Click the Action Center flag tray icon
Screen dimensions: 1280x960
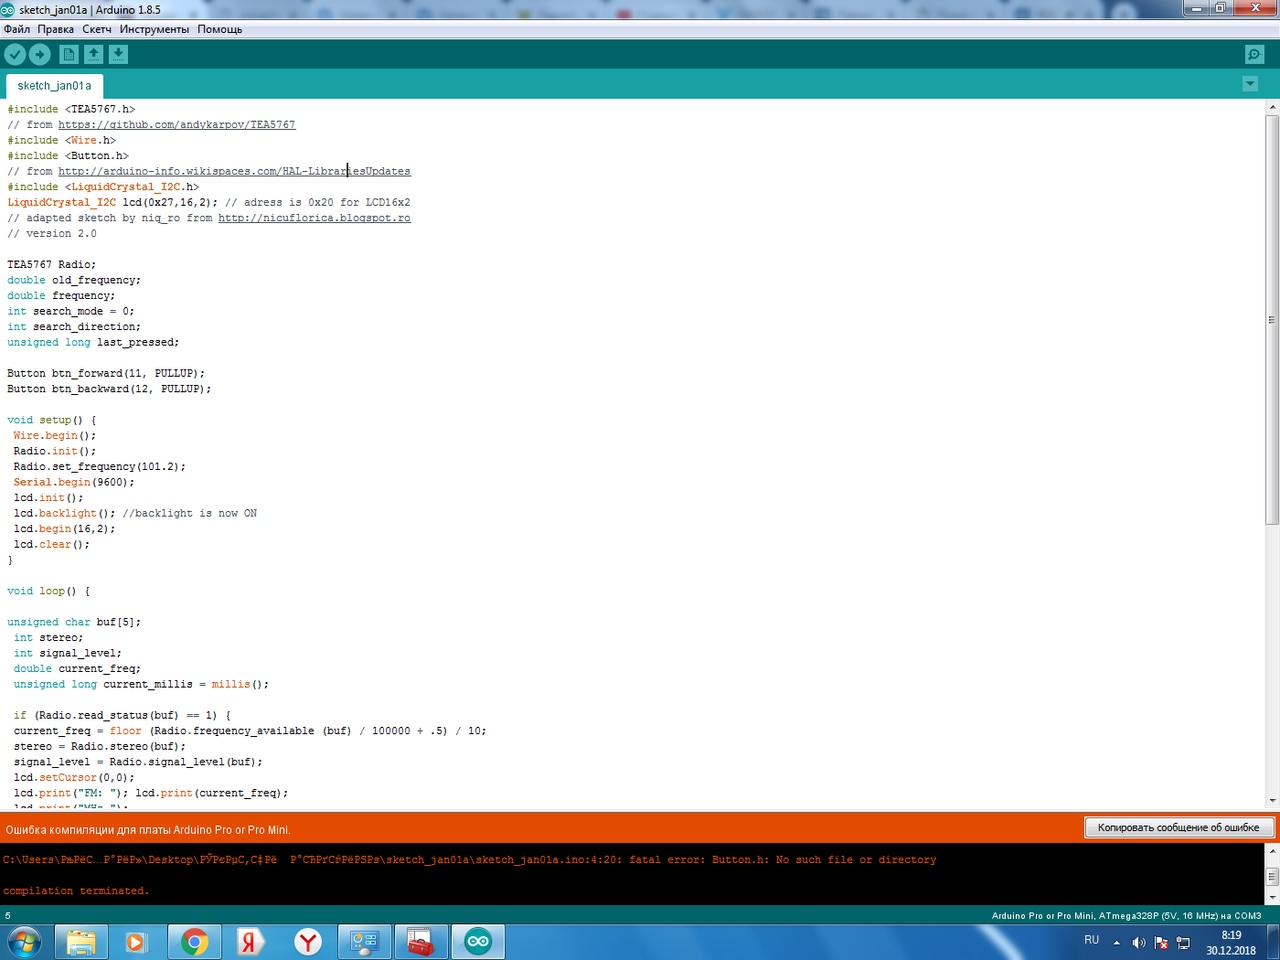pos(1161,942)
